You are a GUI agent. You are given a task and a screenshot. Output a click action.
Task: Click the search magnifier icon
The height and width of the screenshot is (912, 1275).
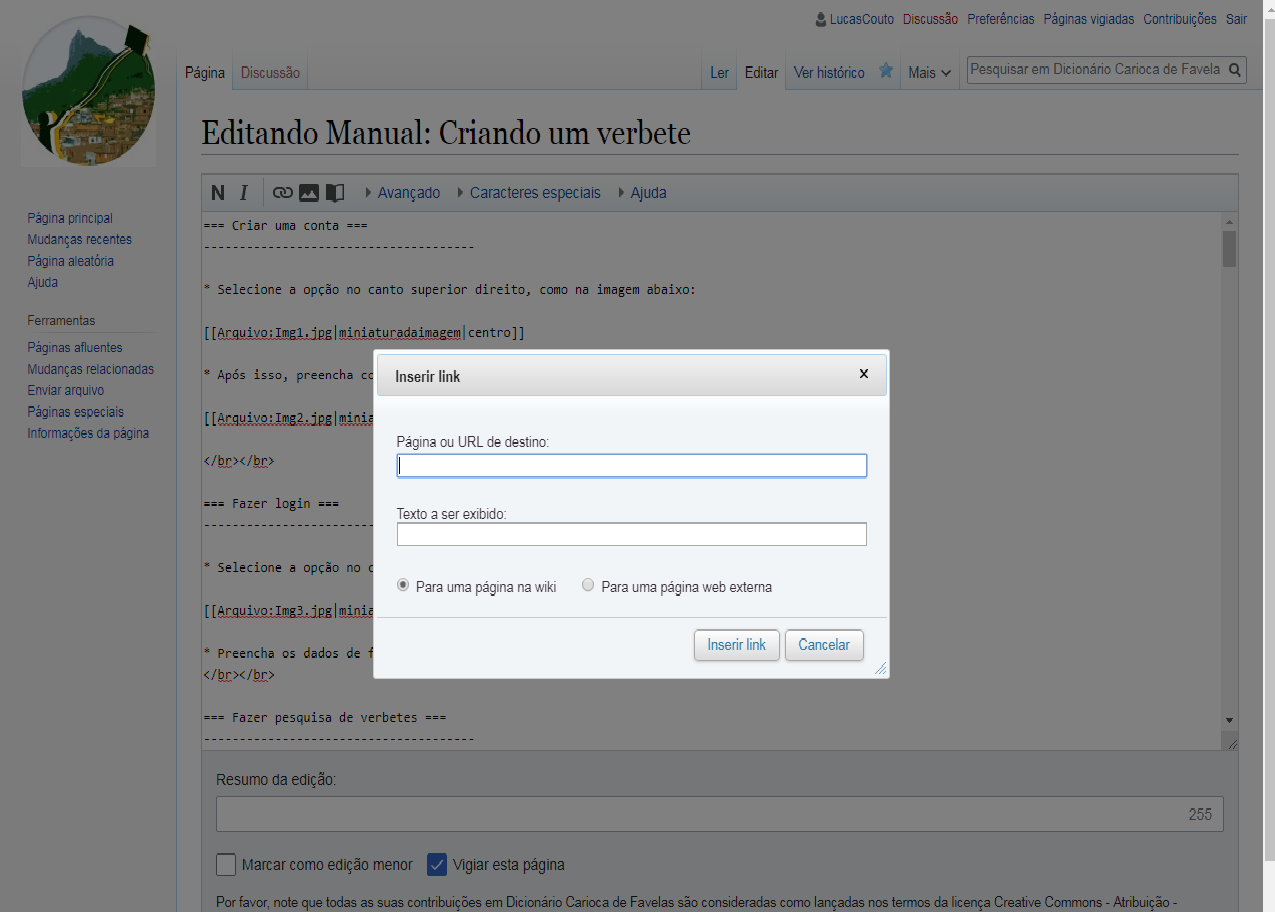[1235, 70]
